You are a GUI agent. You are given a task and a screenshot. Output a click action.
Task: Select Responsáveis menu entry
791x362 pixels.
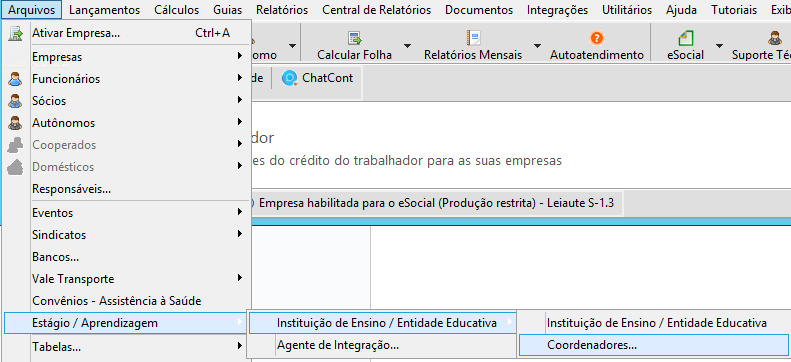click(x=127, y=189)
